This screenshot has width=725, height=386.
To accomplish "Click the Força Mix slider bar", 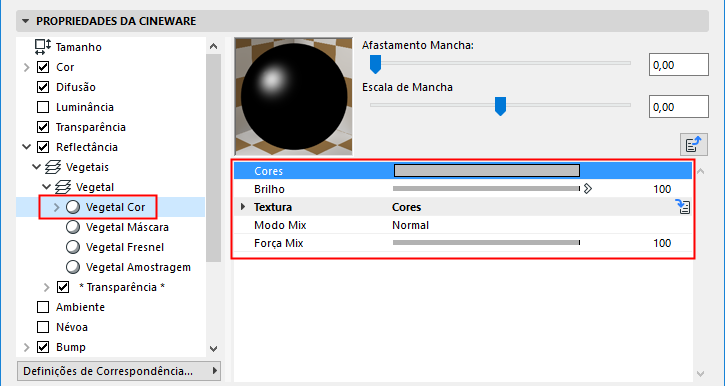I will click(x=486, y=243).
